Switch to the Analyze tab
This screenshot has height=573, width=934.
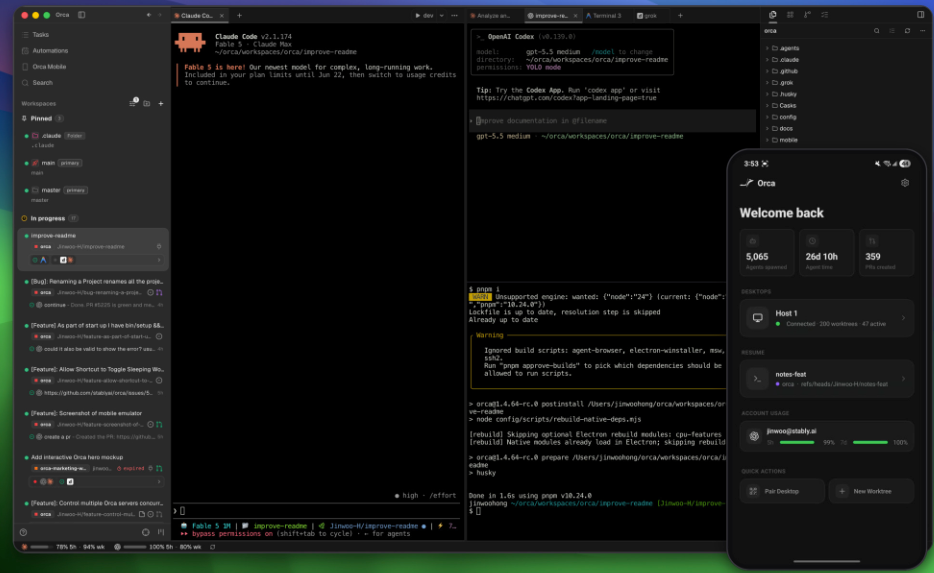tap(492, 15)
